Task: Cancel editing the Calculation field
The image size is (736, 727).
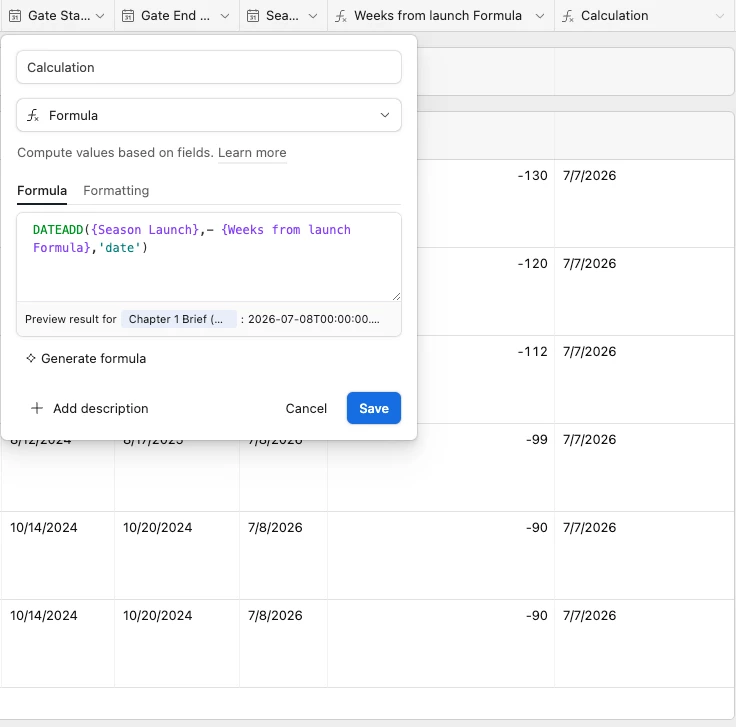Action: [306, 408]
